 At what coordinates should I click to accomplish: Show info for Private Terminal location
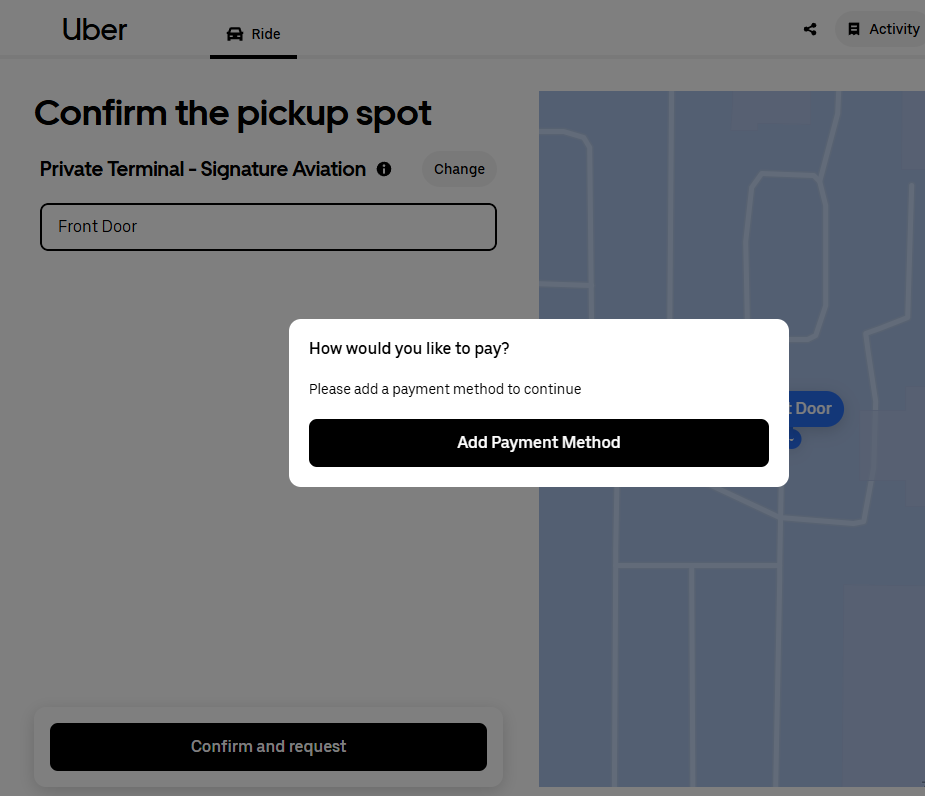coord(384,169)
